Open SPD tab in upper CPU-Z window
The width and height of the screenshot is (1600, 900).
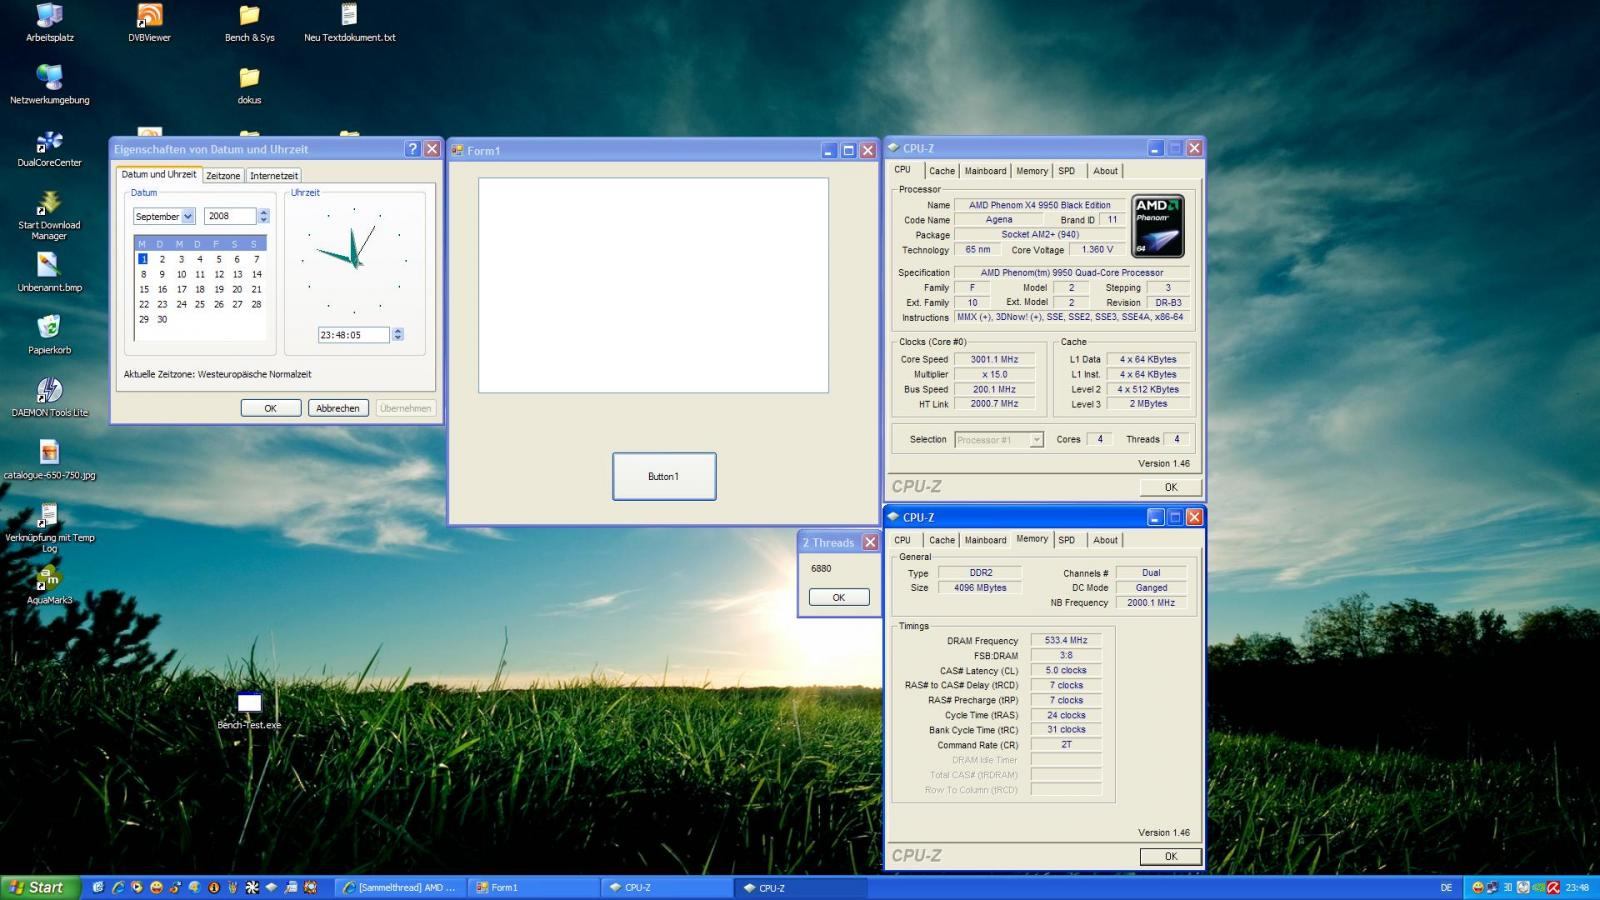(x=1067, y=171)
